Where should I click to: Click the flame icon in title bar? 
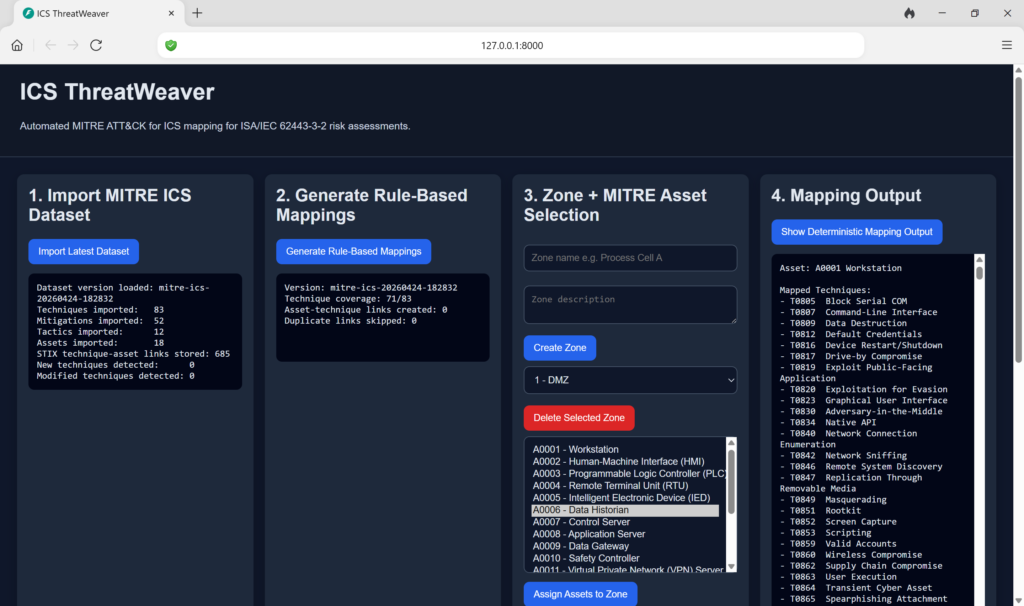[x=909, y=13]
